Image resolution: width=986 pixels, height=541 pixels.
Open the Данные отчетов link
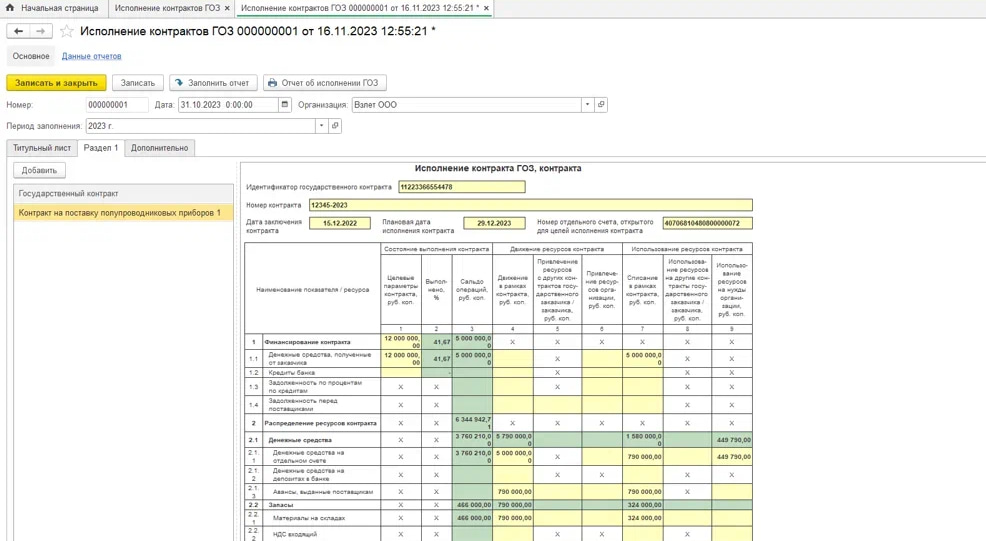click(91, 56)
